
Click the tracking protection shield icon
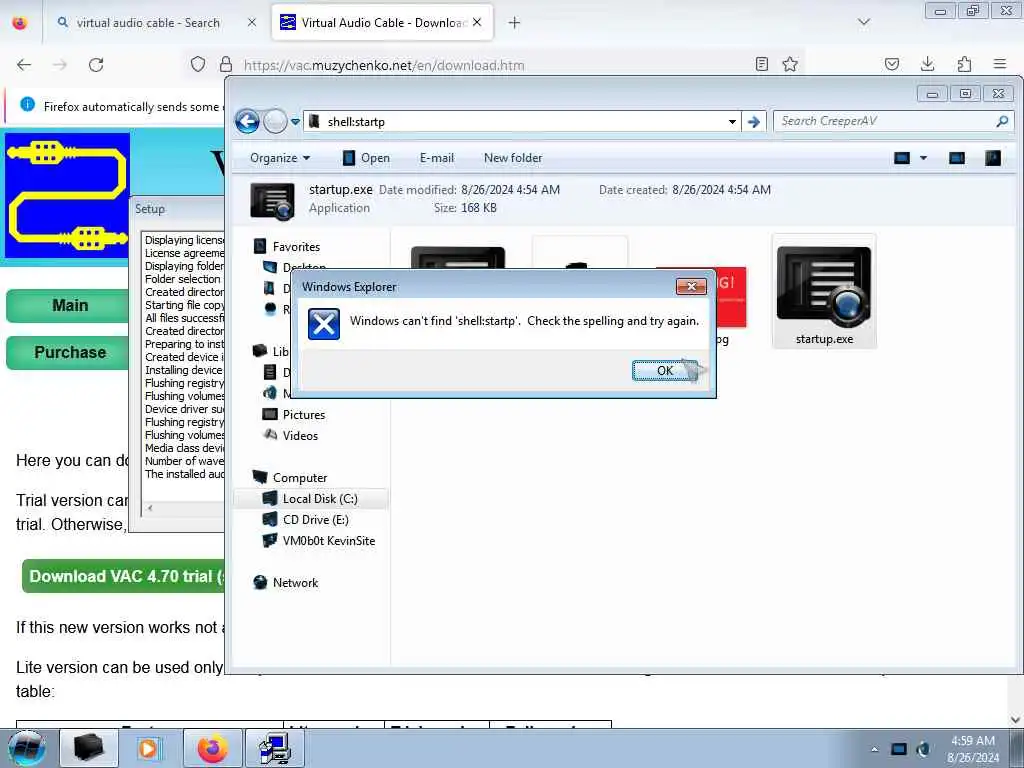(198, 65)
